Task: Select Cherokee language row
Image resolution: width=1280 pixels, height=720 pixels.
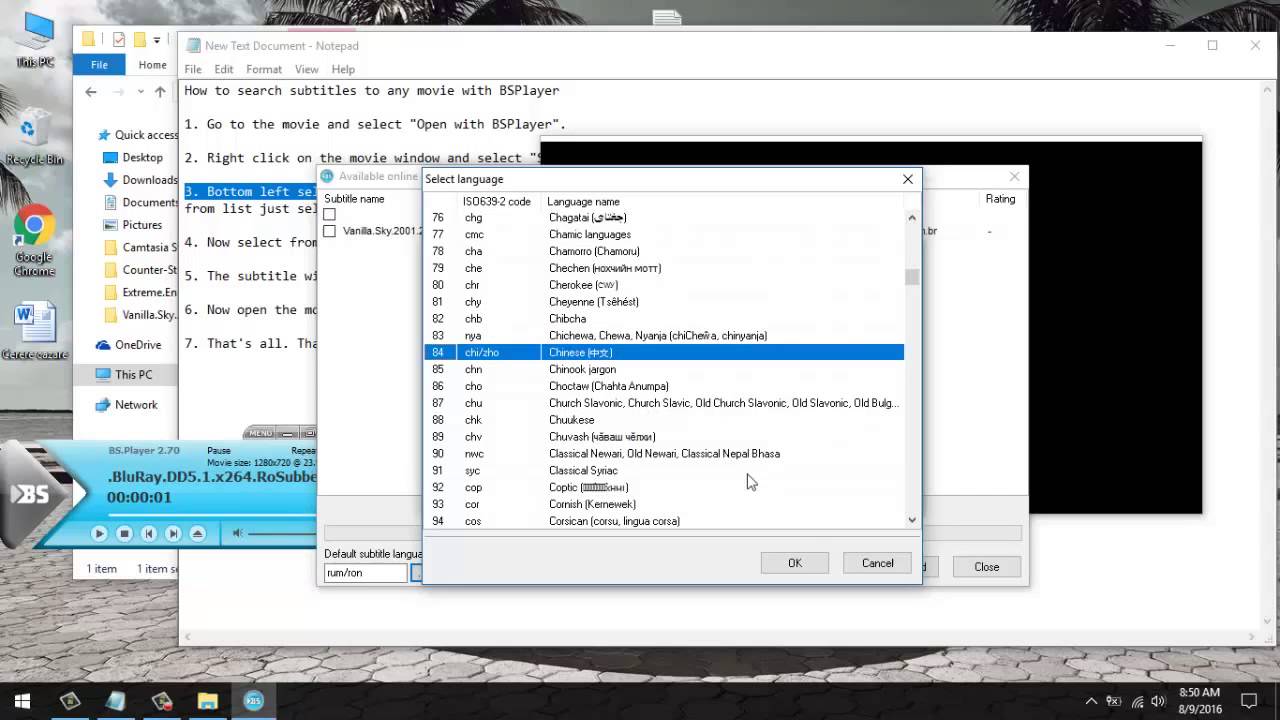Action: pyautogui.click(x=664, y=285)
